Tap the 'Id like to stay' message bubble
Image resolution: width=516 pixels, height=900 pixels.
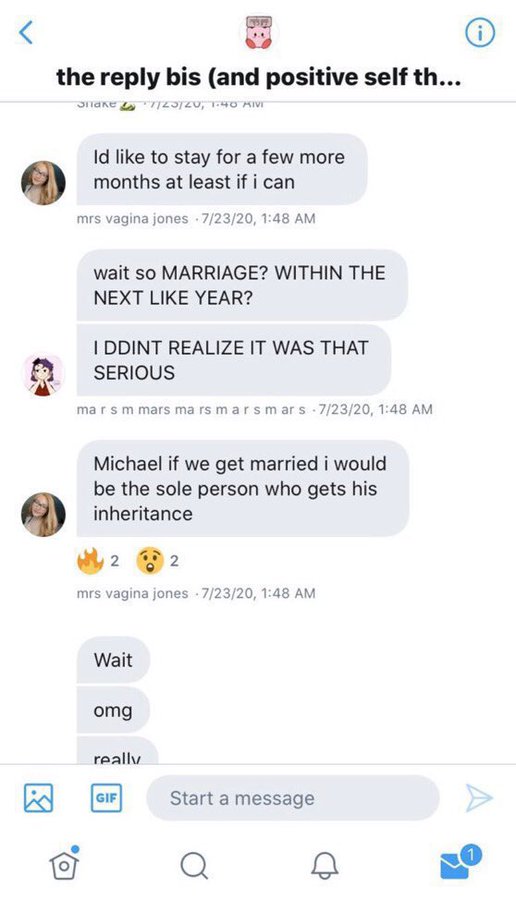pyautogui.click(x=222, y=169)
